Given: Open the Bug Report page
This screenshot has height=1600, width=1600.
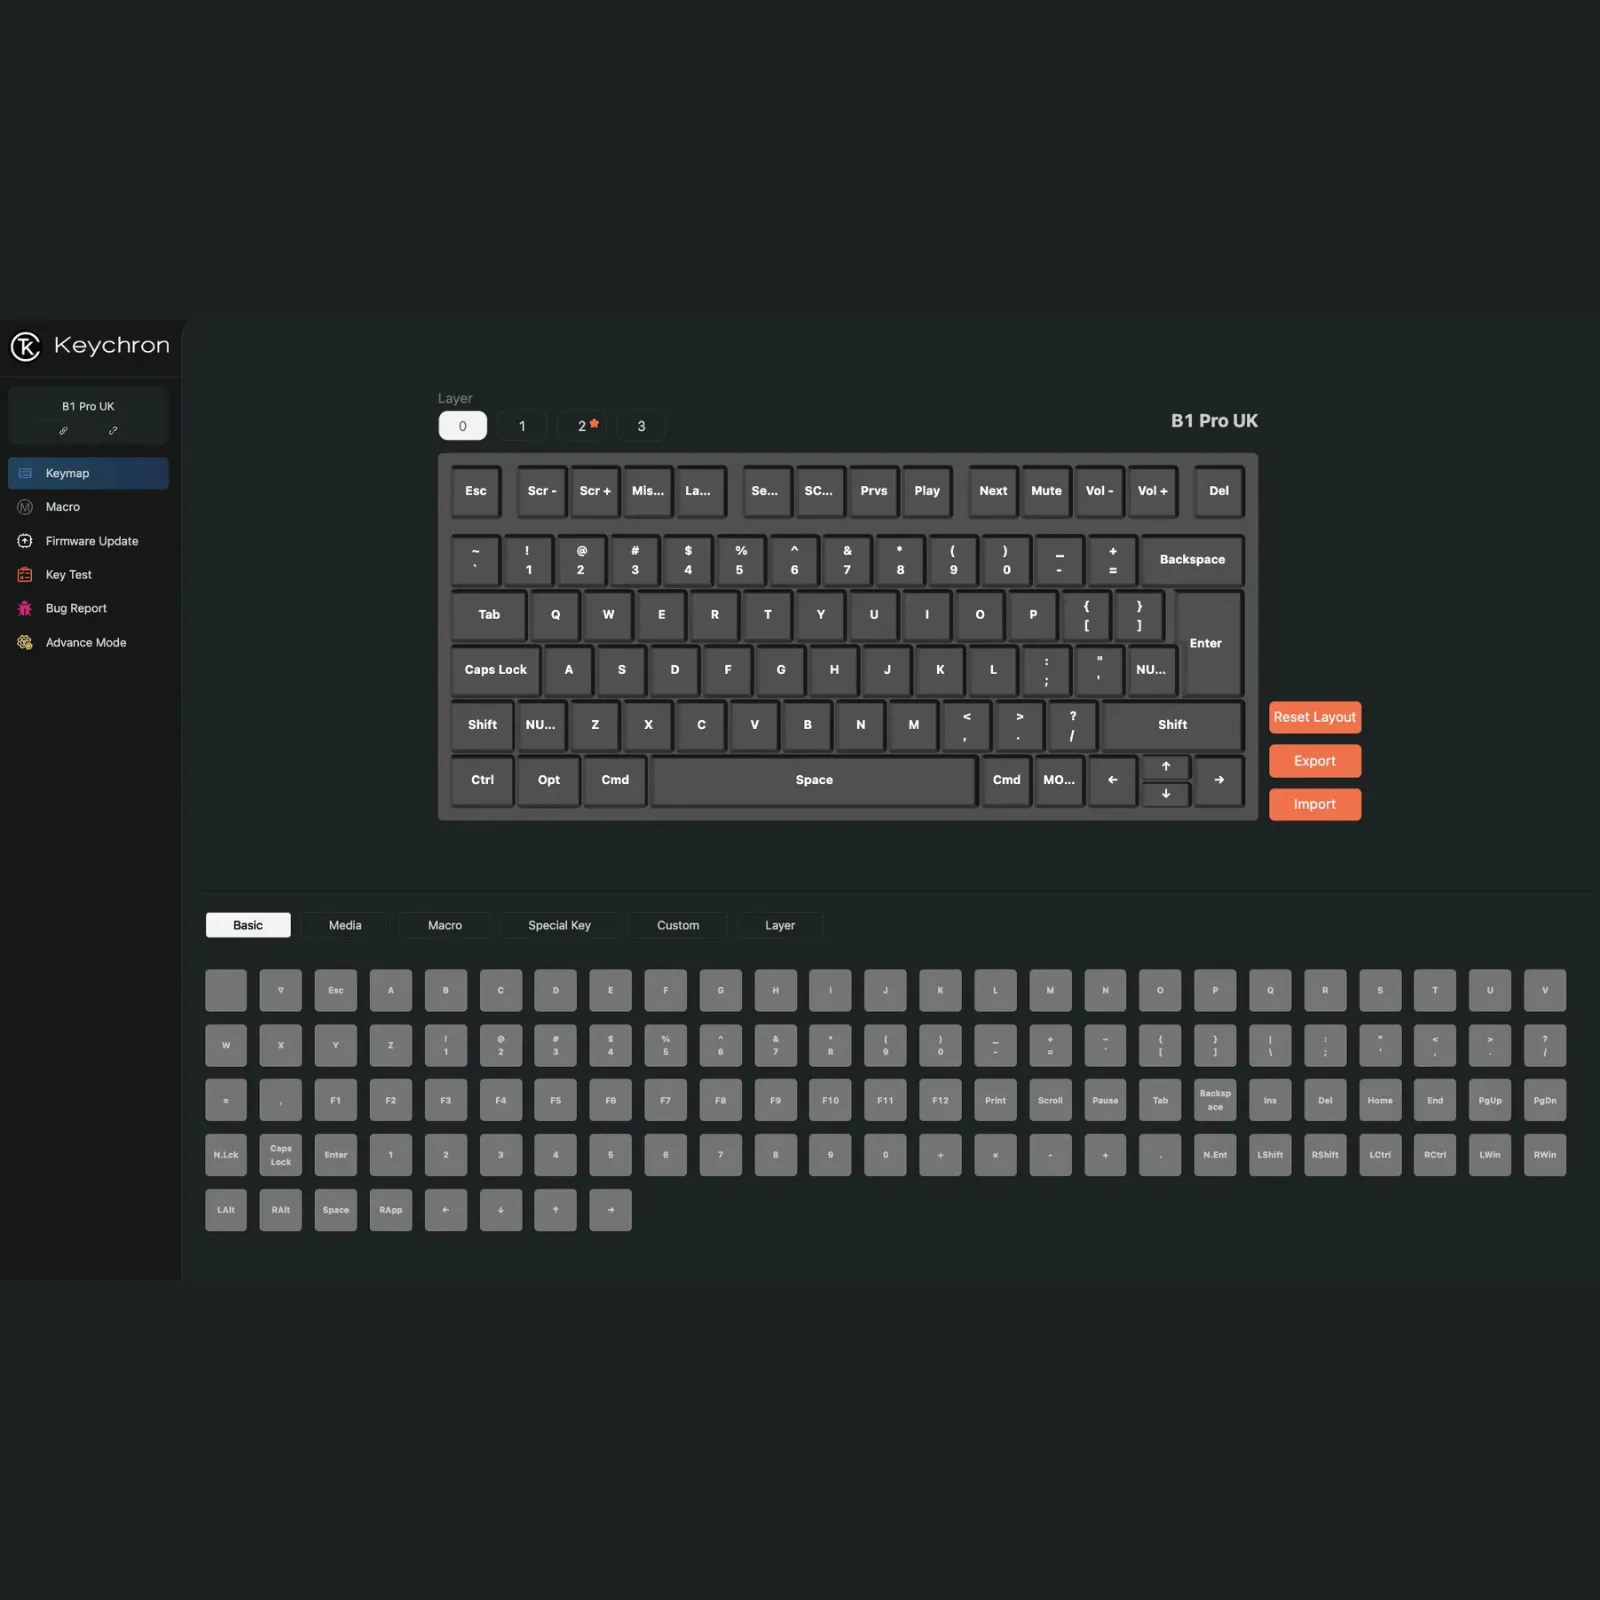Looking at the screenshot, I should 75,608.
